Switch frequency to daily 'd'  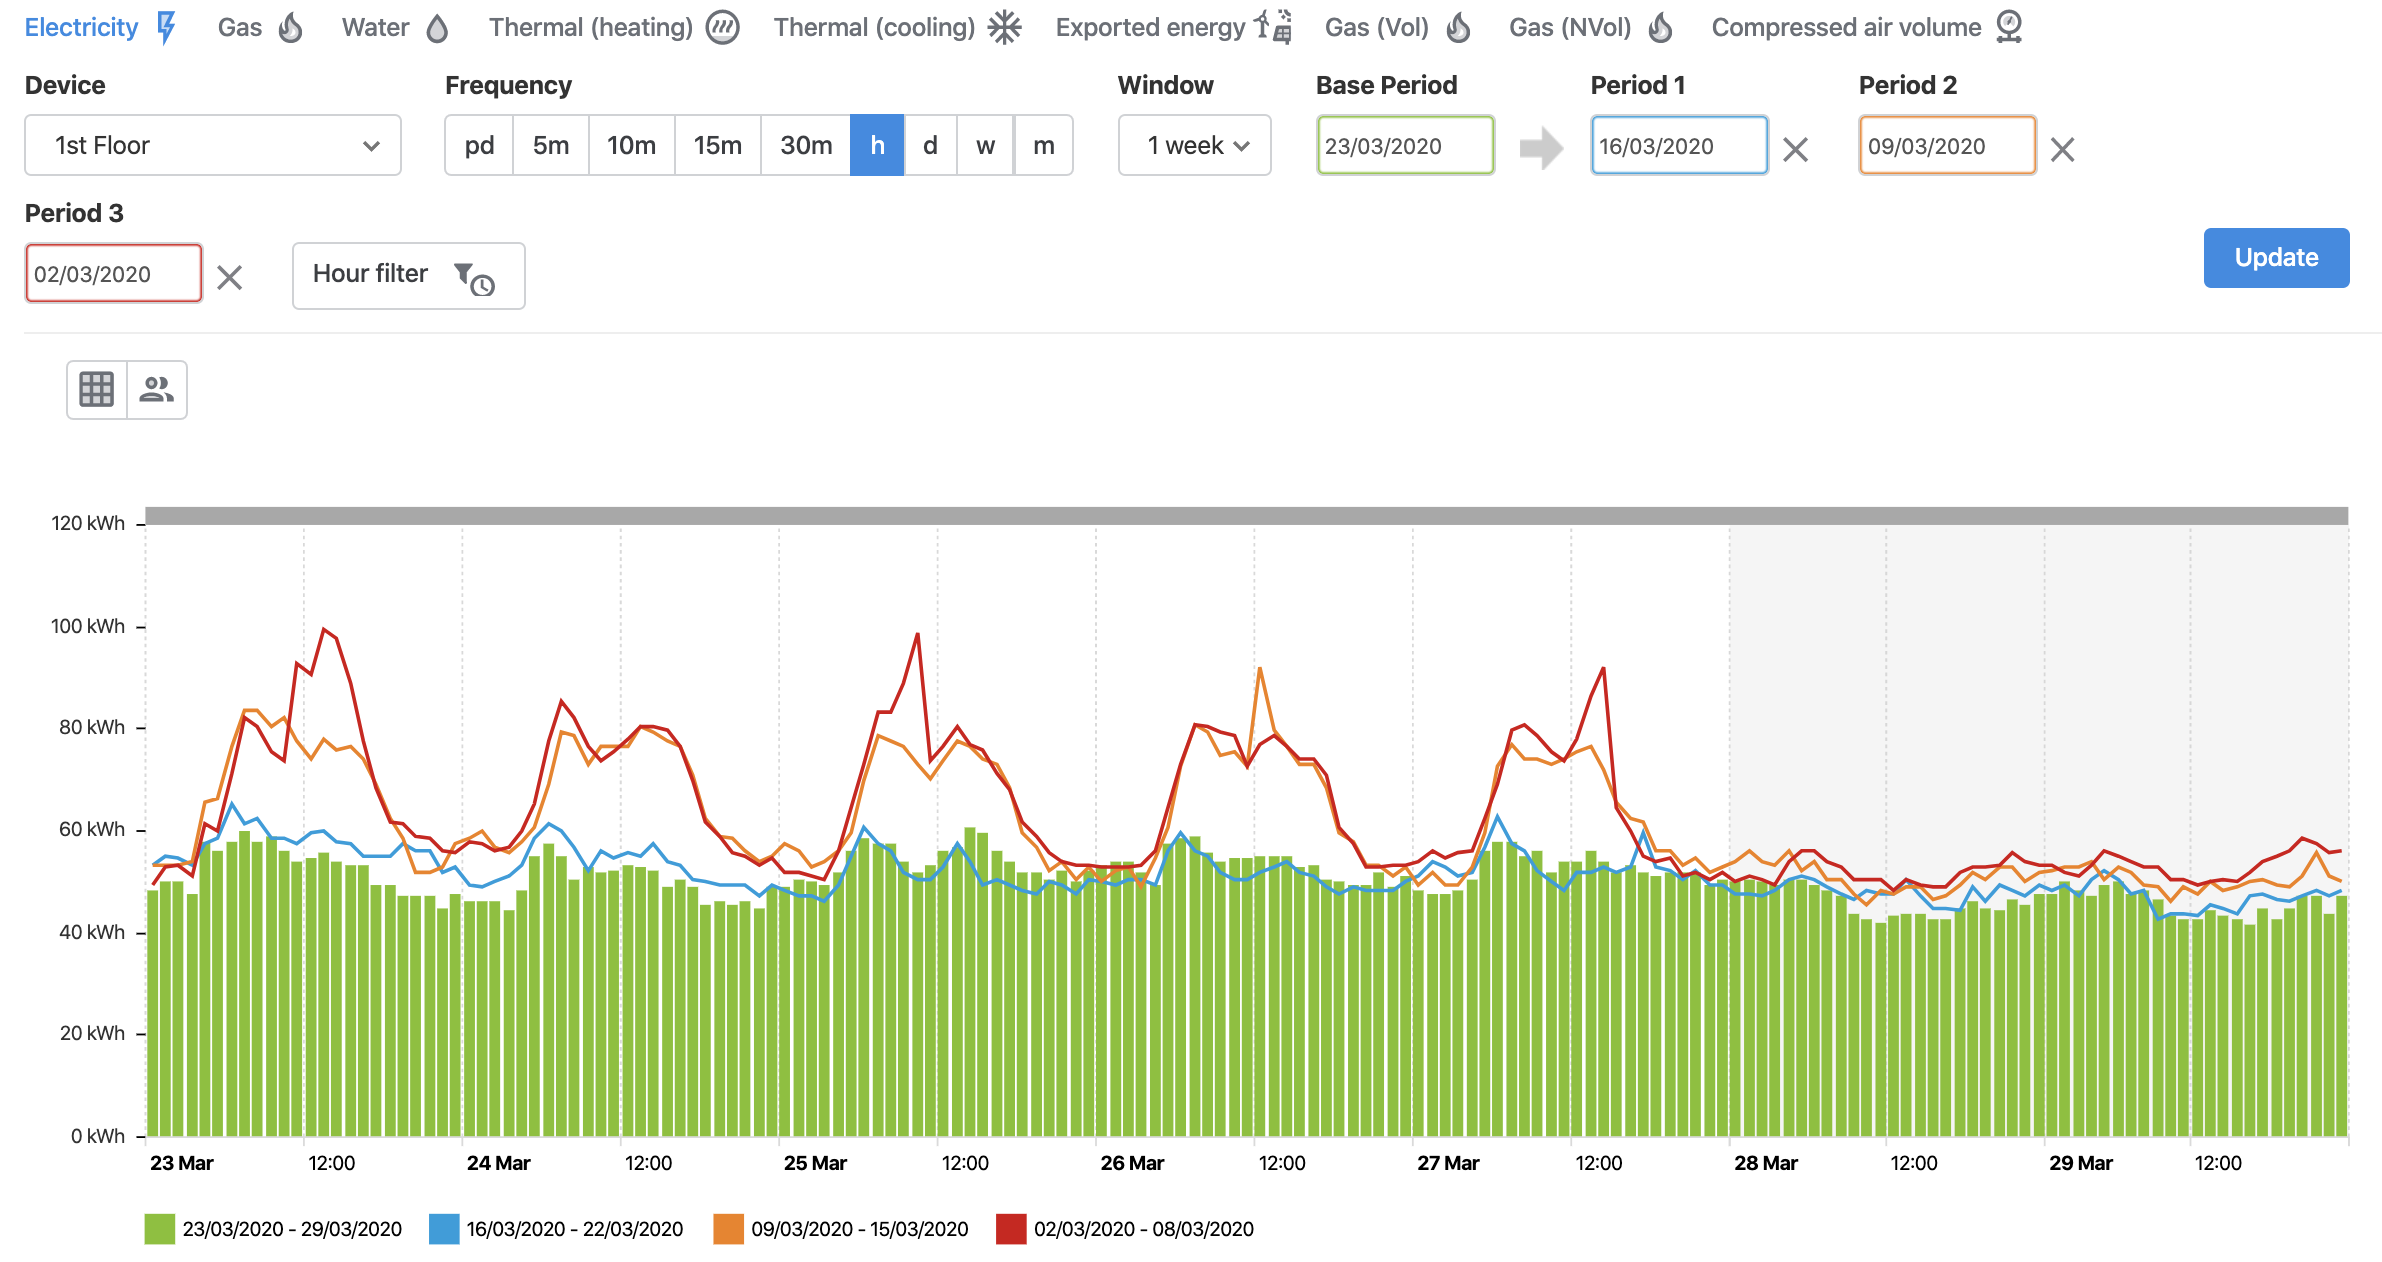click(x=930, y=146)
